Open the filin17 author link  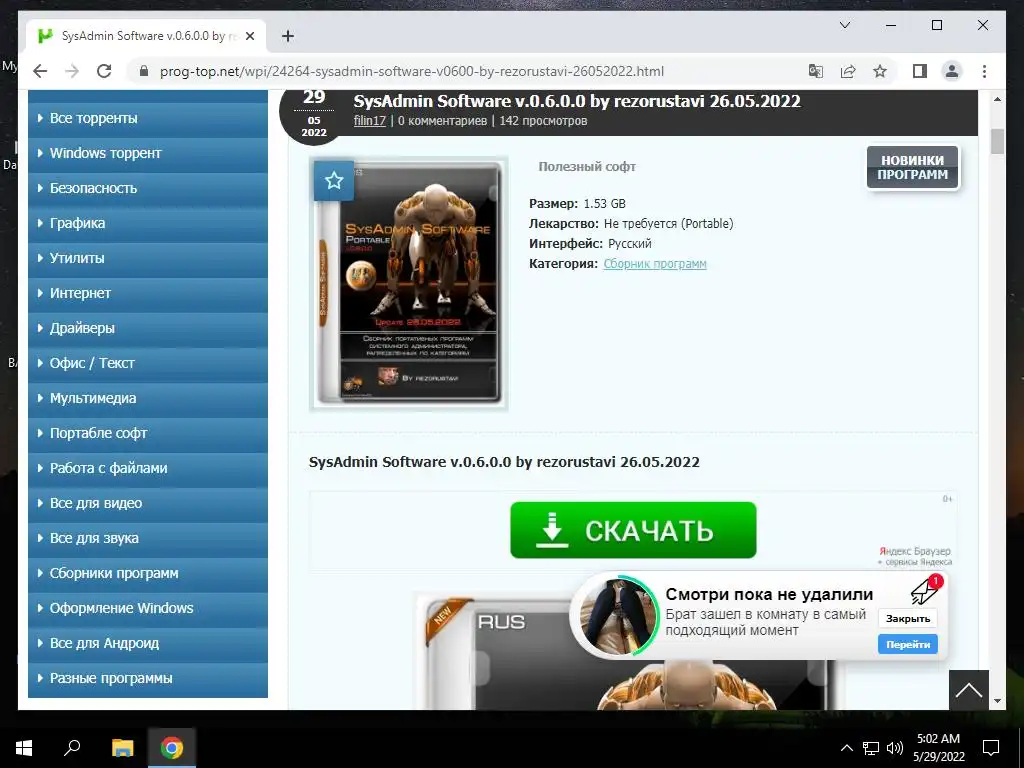click(370, 121)
